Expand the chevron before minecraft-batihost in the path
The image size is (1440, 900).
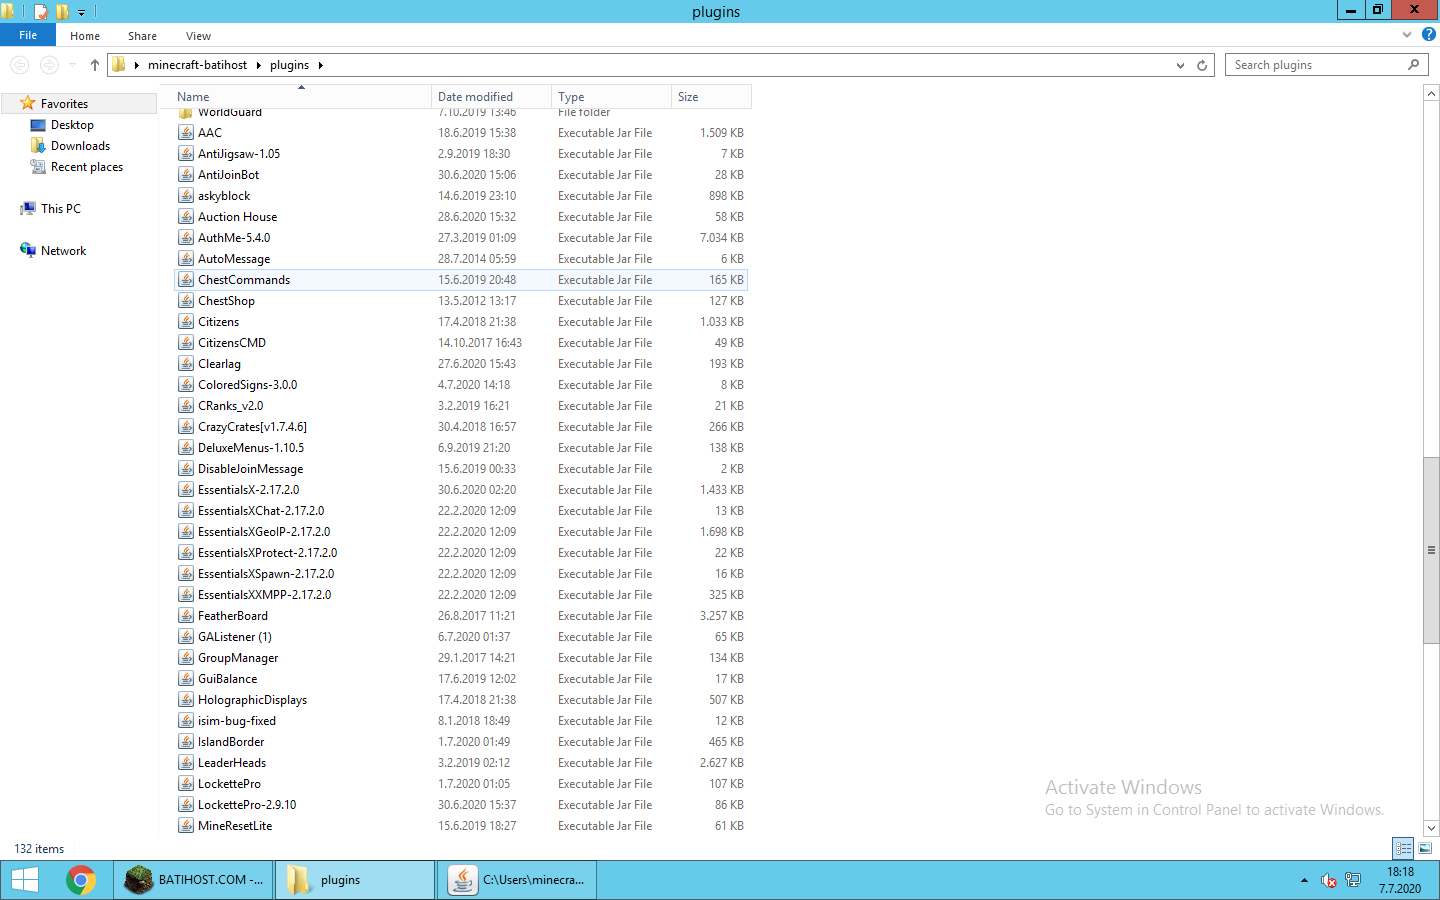(137, 65)
